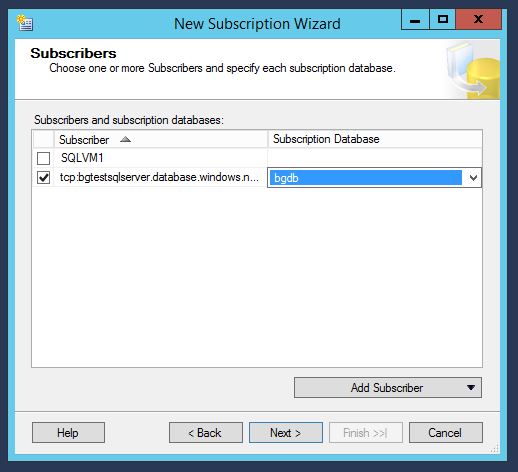Select the SQLVM1 subscriber row text
This screenshot has height=472, width=518.
pos(82,158)
